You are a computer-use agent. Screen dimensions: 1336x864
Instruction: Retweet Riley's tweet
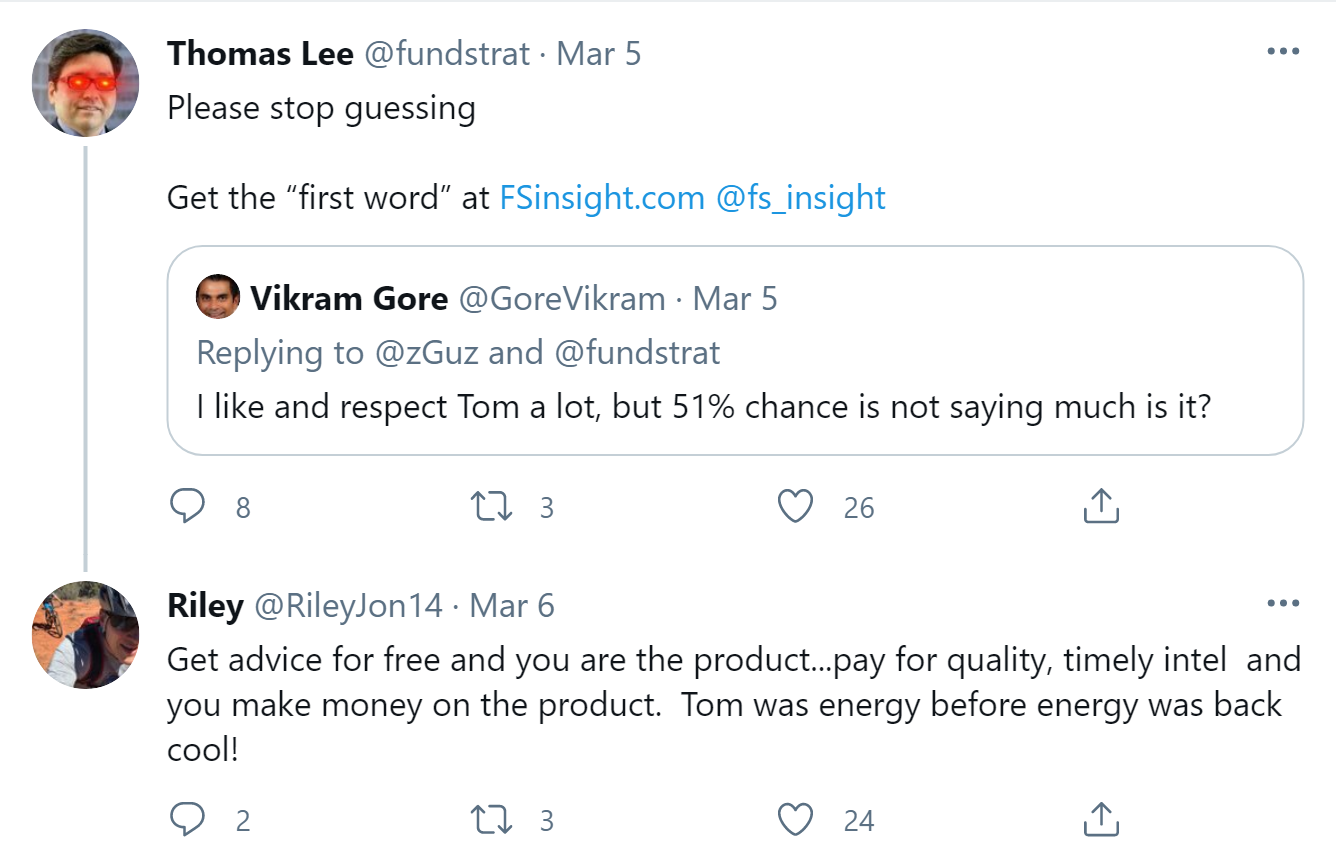click(492, 820)
